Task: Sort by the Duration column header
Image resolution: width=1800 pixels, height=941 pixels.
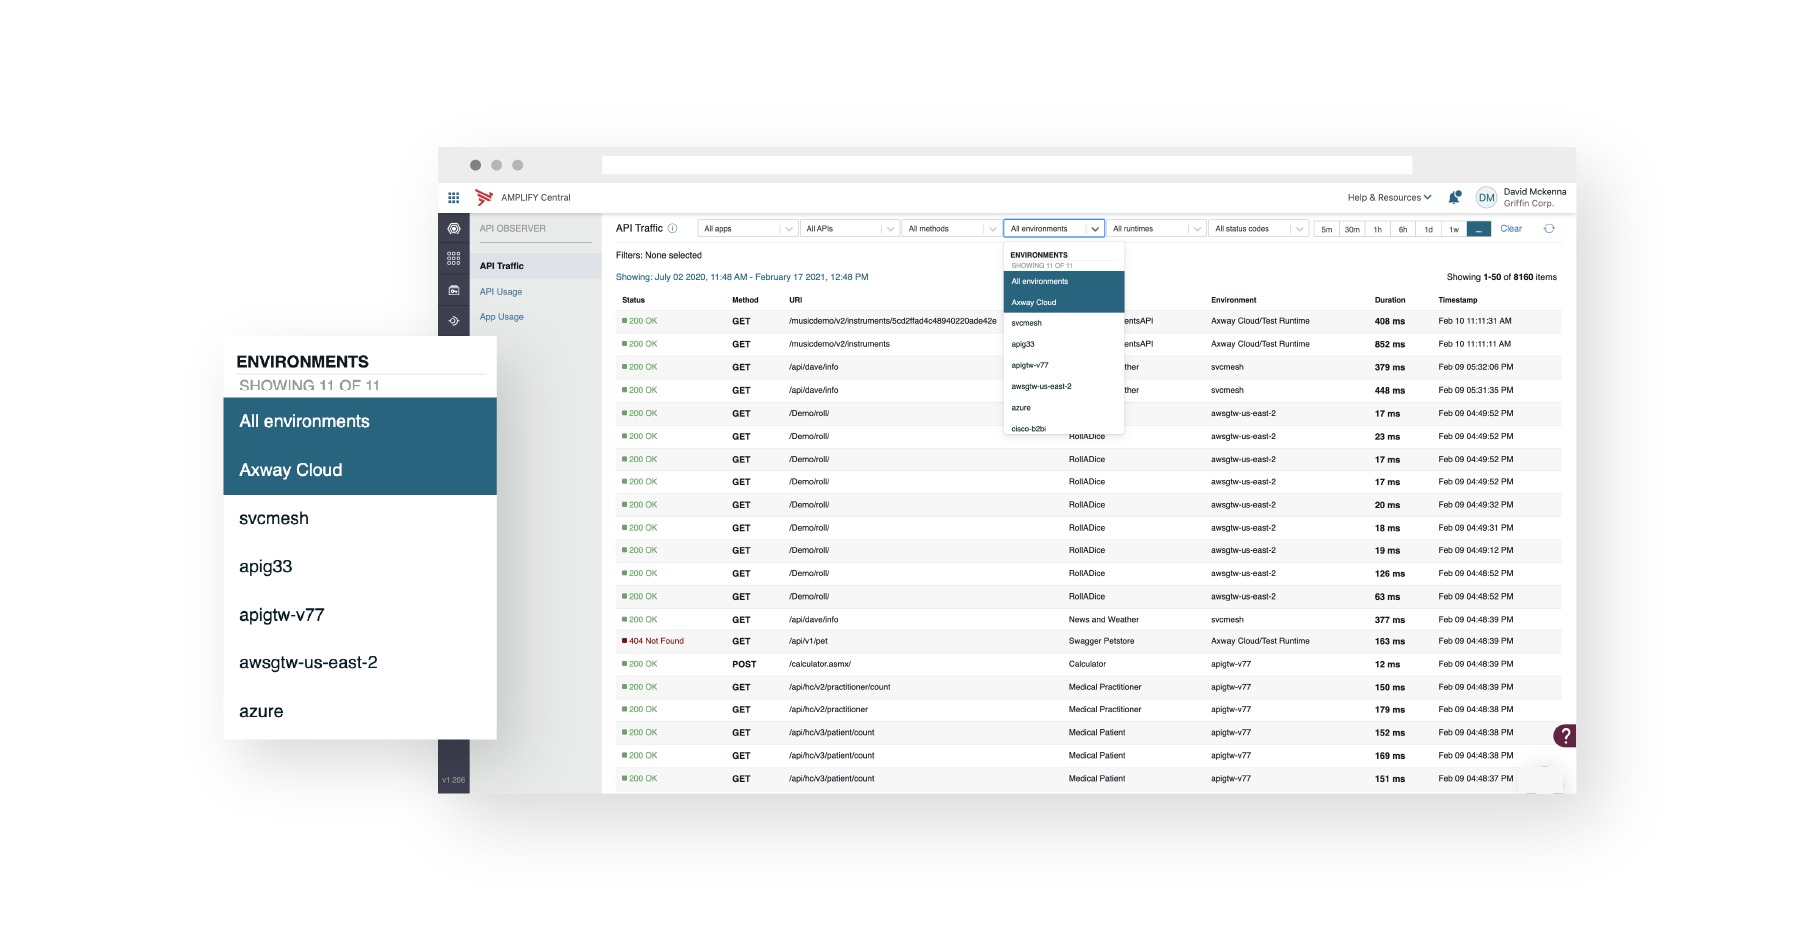Action: click(x=1390, y=300)
